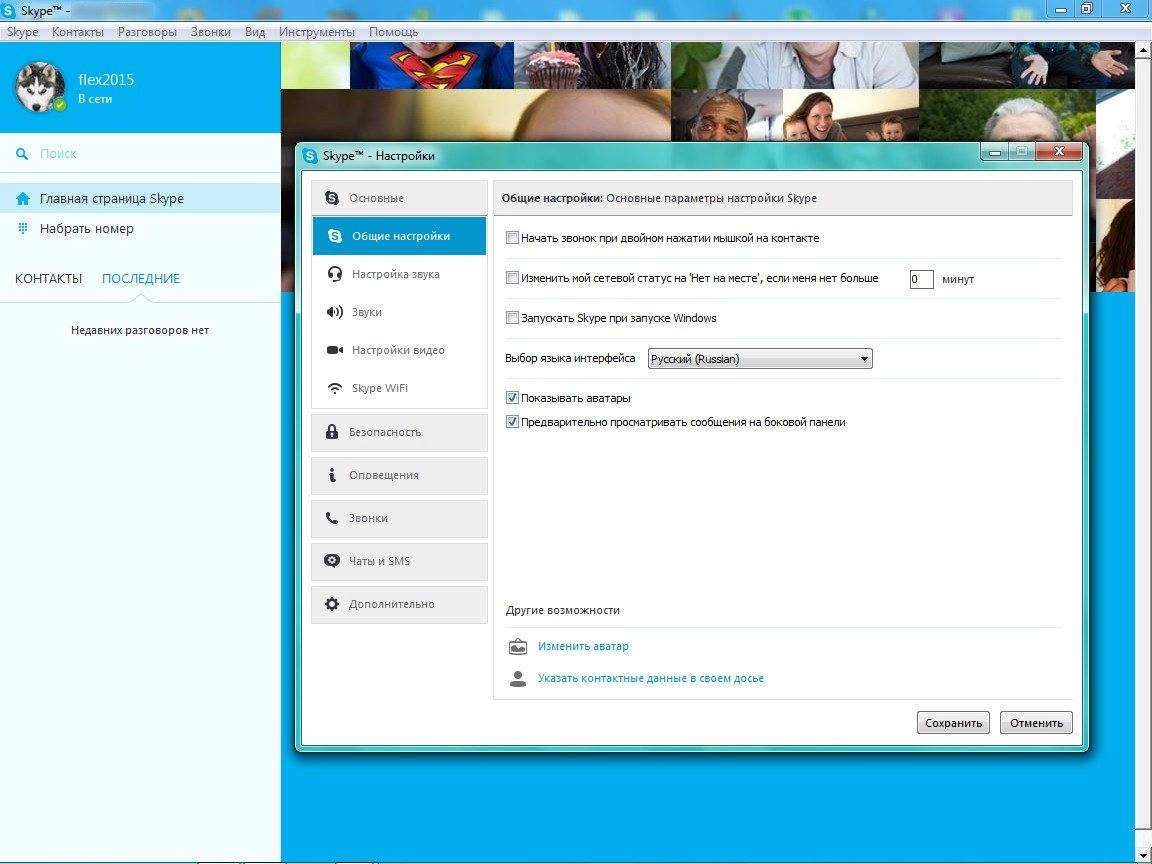
Task: Select Звуки settings page
Action: (x=399, y=312)
